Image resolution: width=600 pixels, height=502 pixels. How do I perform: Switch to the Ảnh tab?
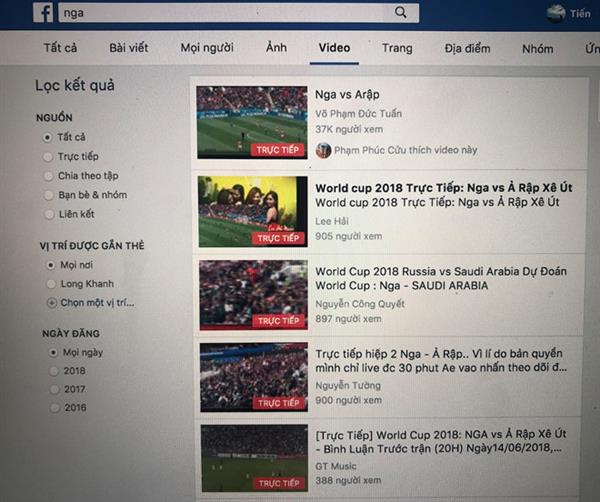pos(276,47)
